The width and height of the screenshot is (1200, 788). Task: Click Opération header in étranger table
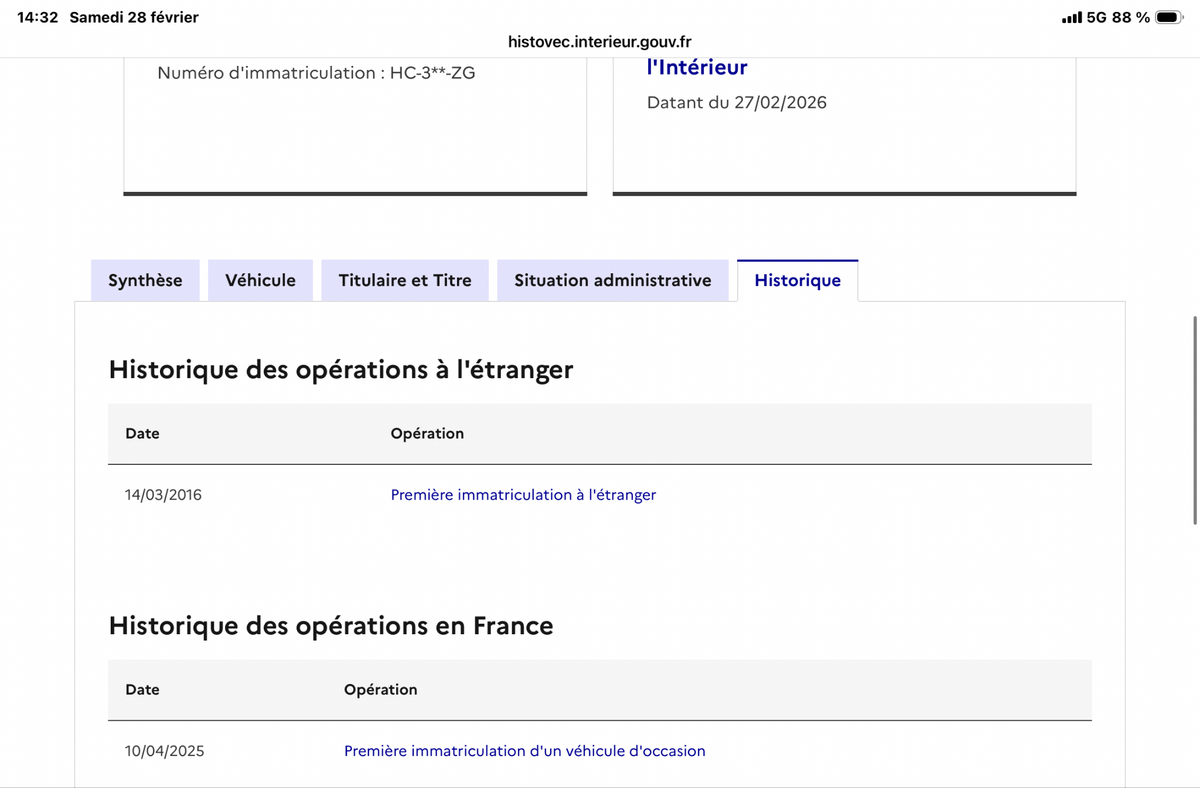[x=427, y=433]
